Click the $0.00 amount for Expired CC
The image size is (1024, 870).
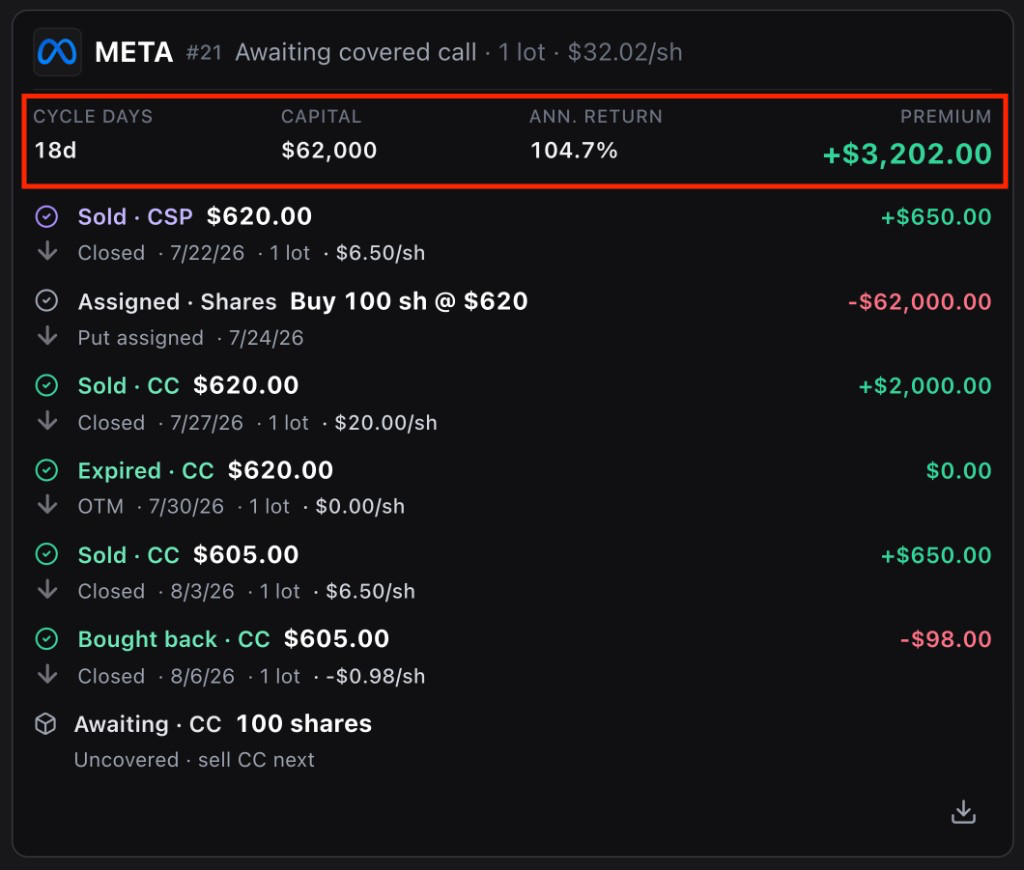(959, 471)
